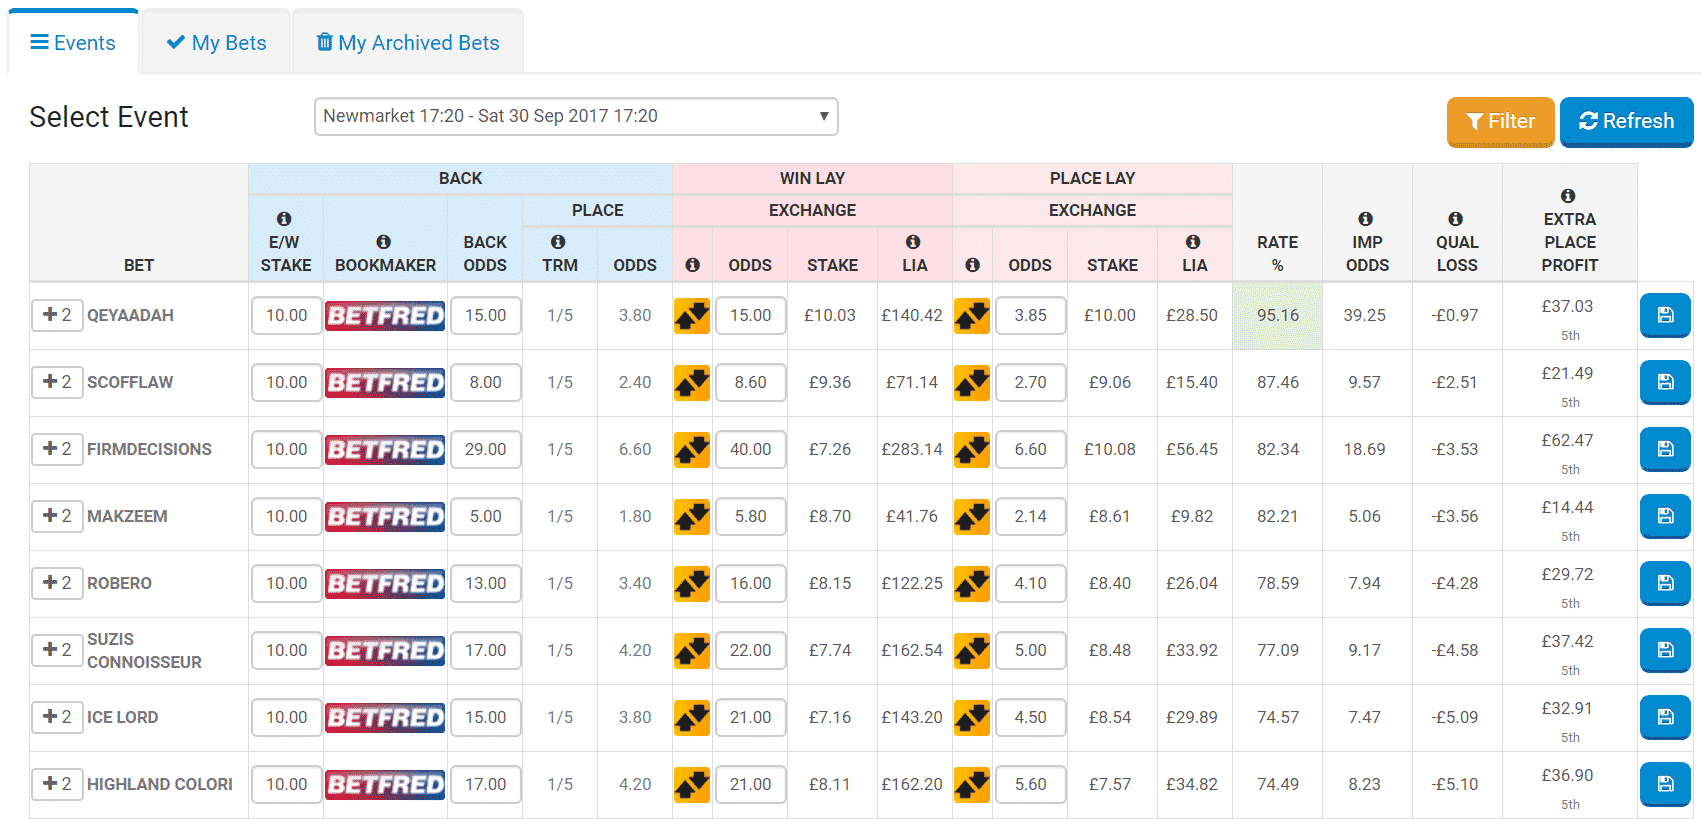Edit the back odds field for HIGHLAND COLORI

pos(485,784)
